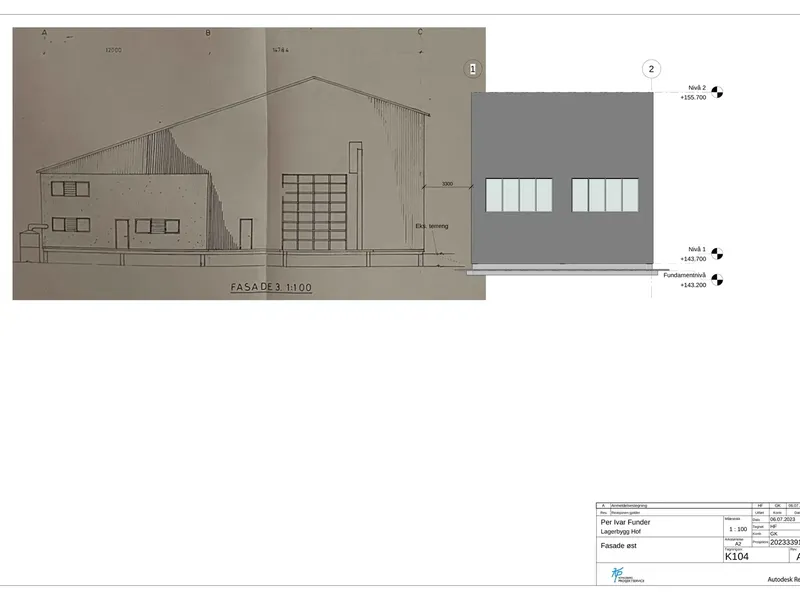
Task: Click the "14784" dimension on old drawing
Action: pyautogui.click(x=281, y=50)
